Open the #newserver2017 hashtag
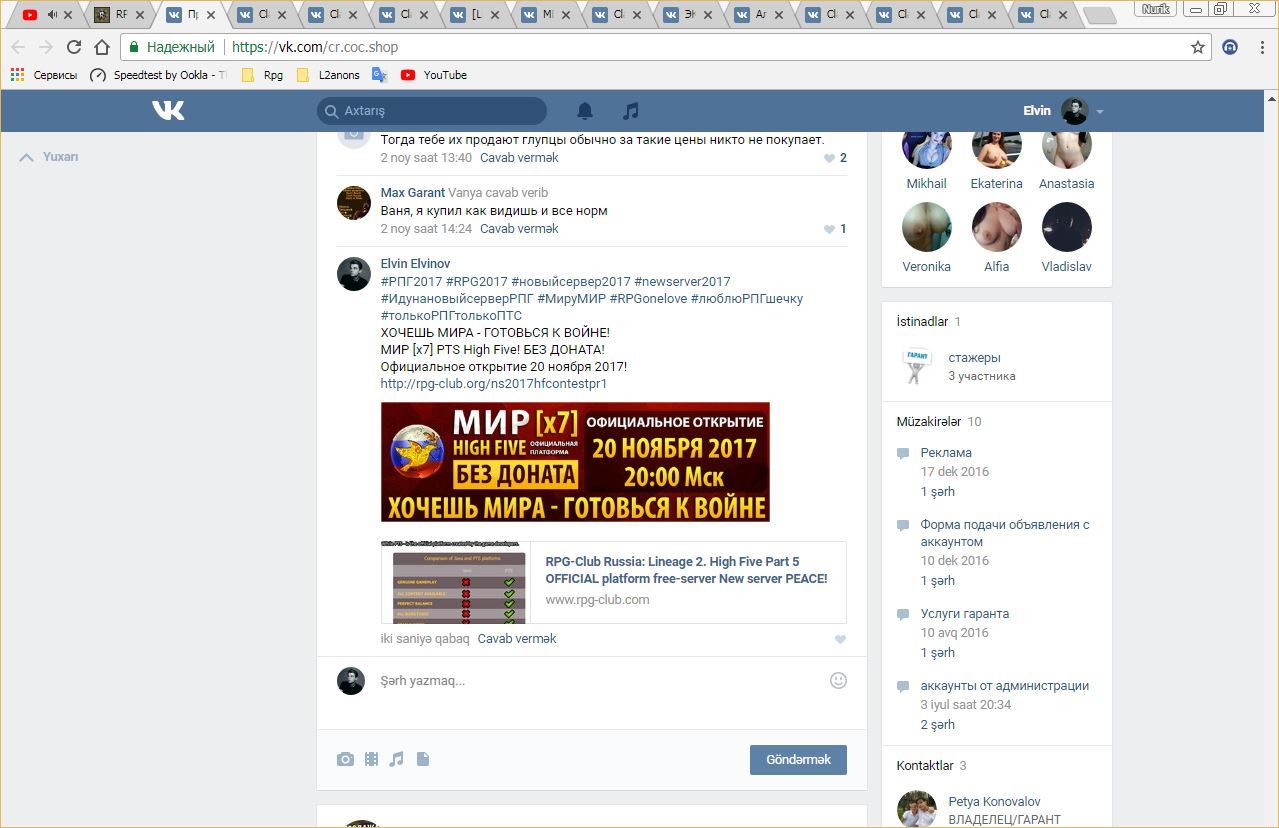This screenshot has width=1279, height=828. 682,282
